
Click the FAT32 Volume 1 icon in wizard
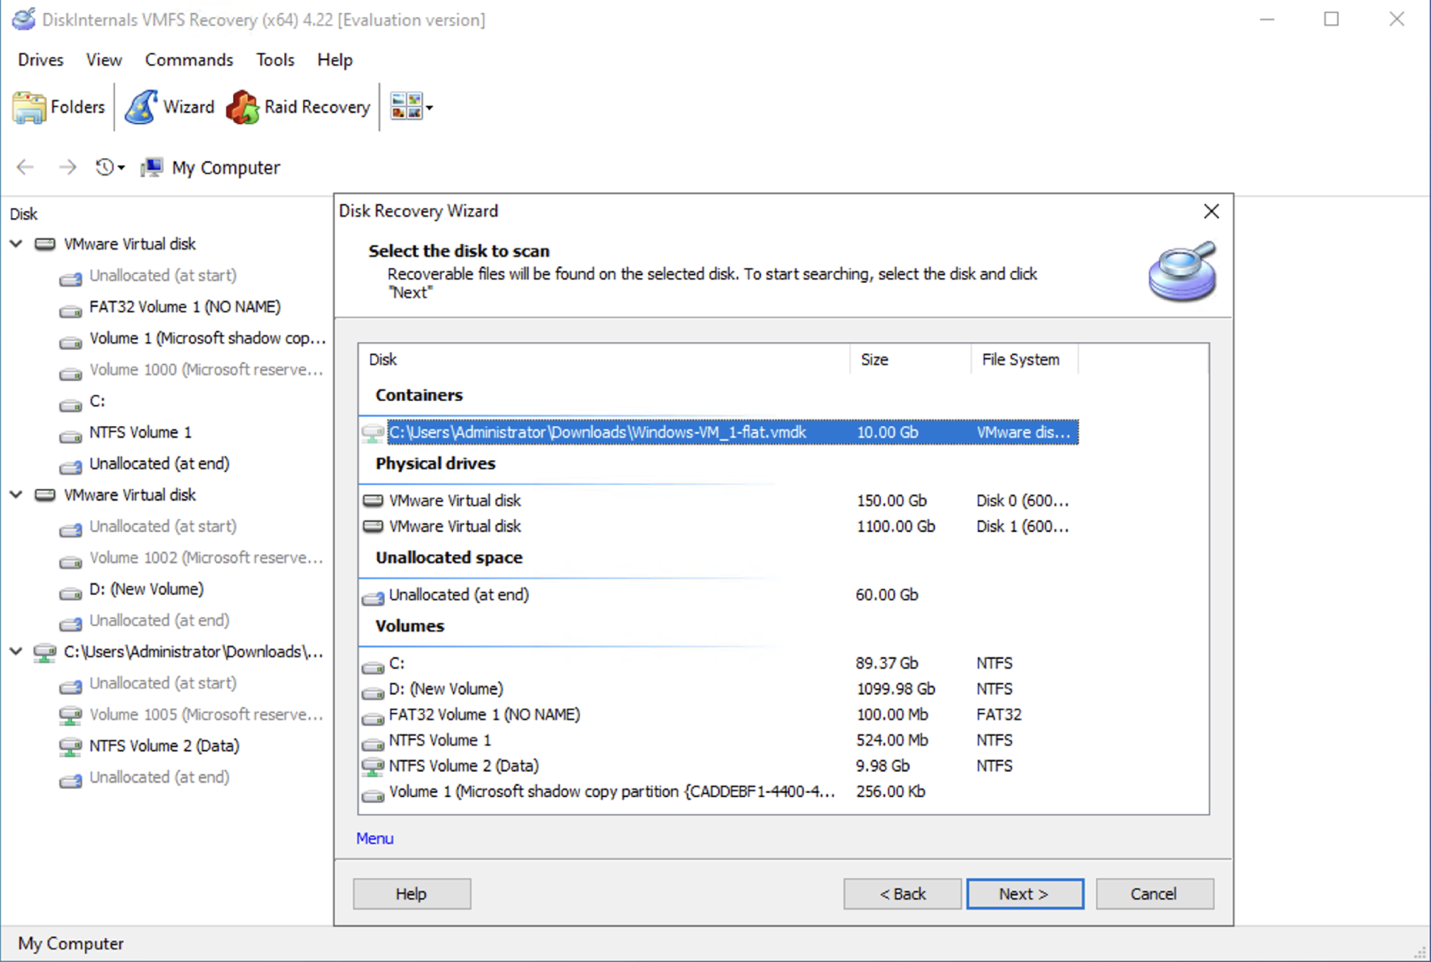pyautogui.click(x=373, y=717)
